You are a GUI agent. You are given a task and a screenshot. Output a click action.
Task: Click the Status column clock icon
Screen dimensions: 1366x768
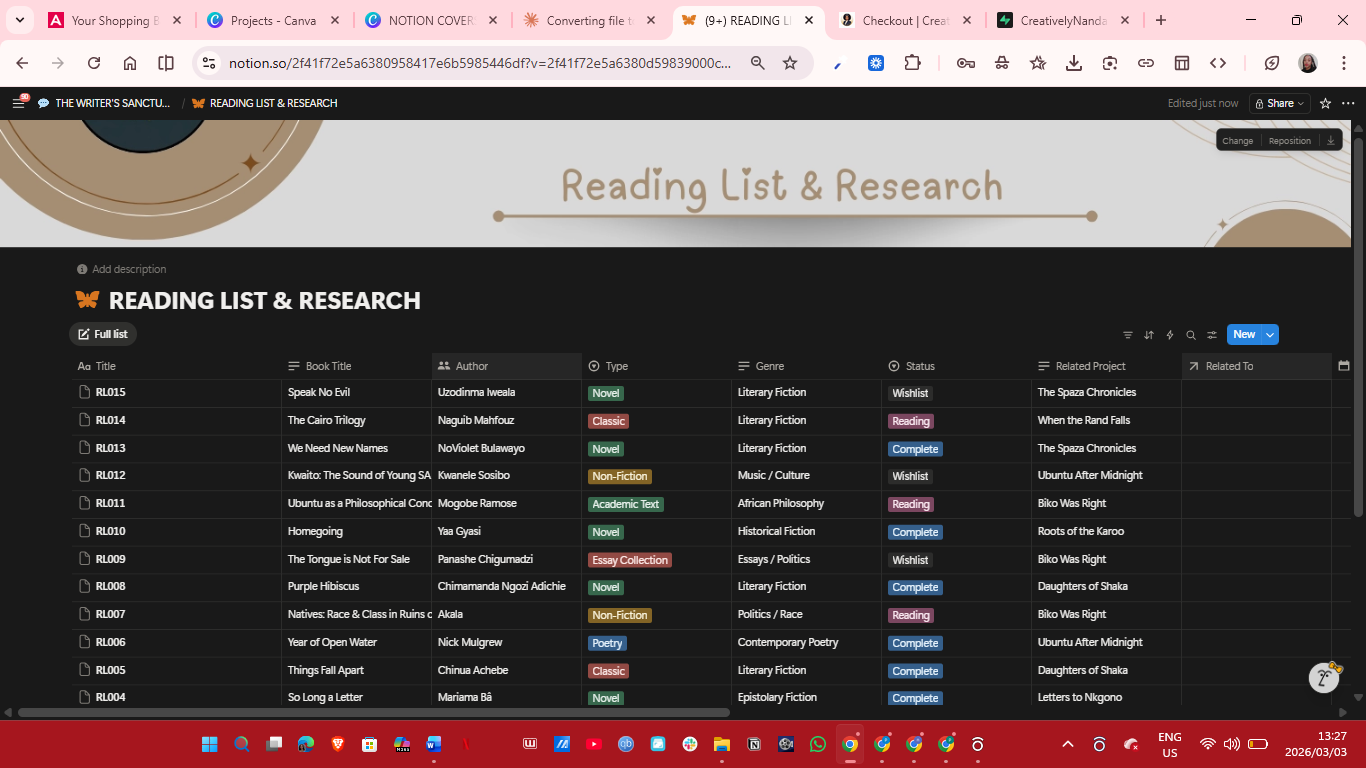click(x=893, y=366)
